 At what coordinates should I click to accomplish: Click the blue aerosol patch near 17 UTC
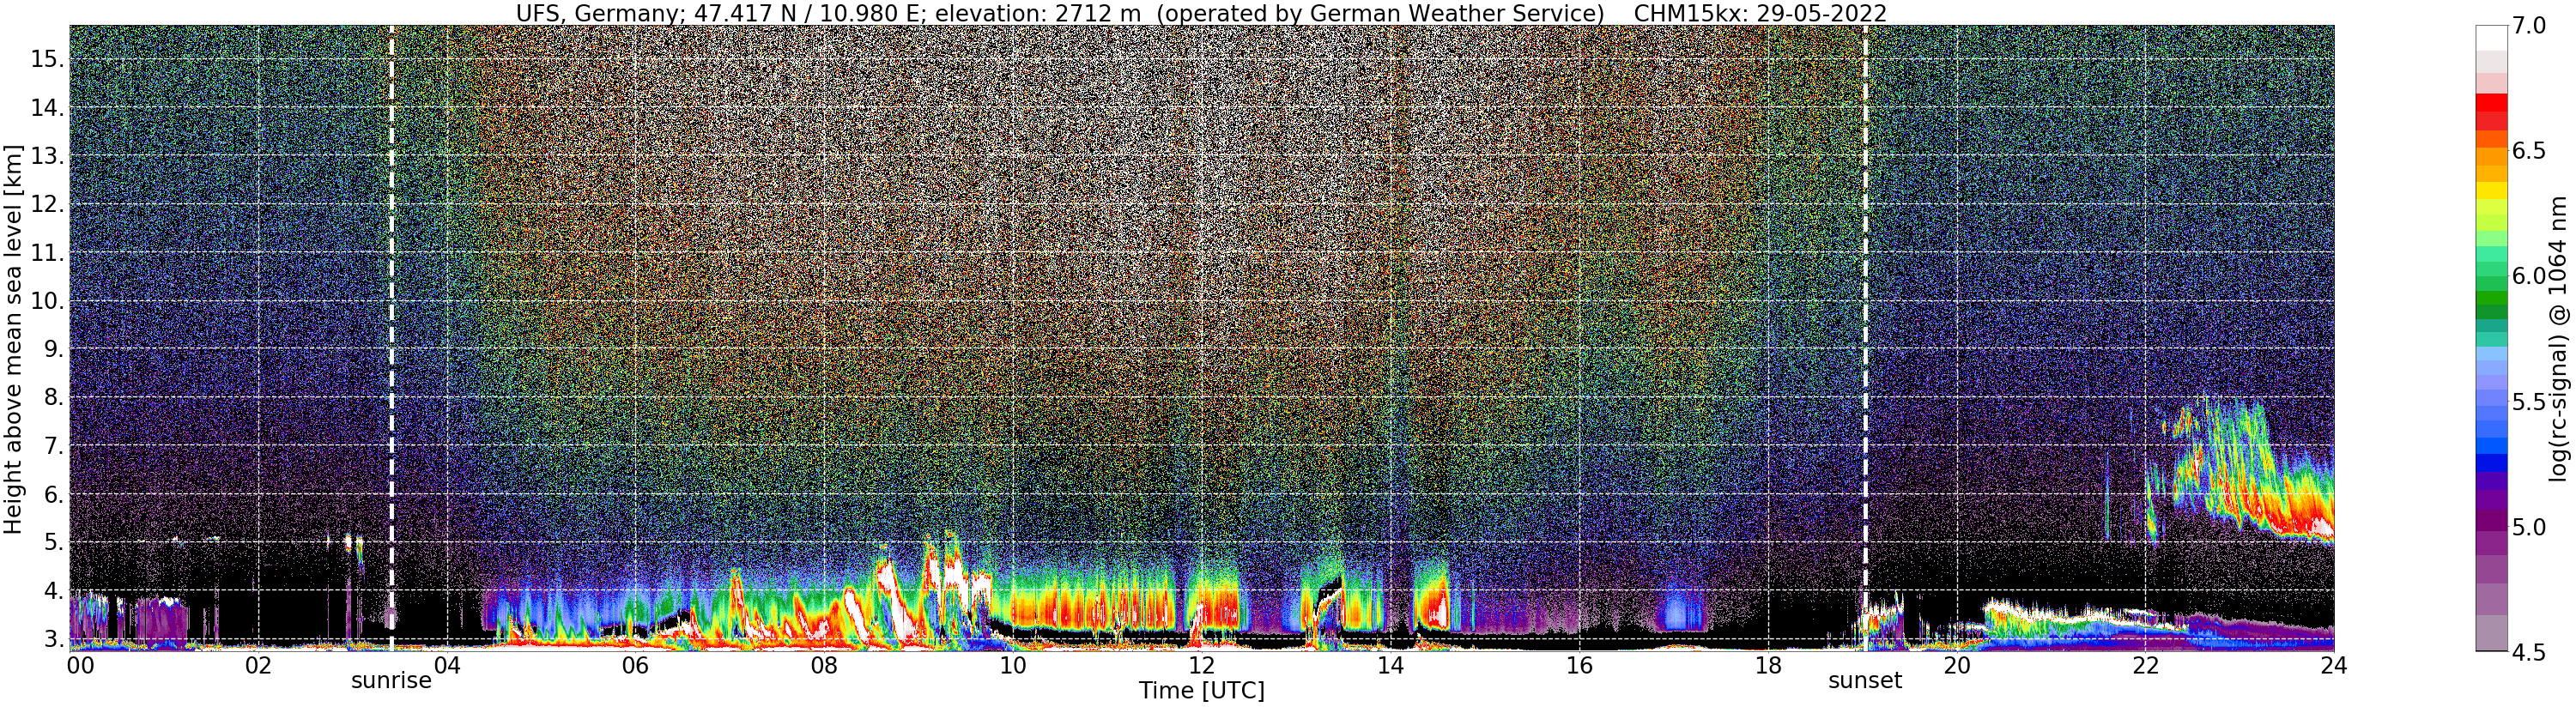(1681, 610)
